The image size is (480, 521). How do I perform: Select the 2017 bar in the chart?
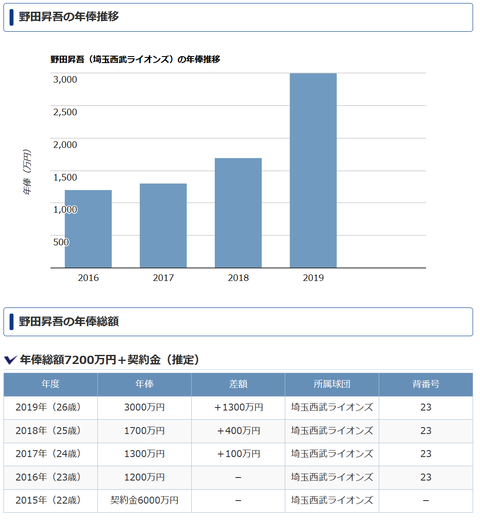[163, 226]
